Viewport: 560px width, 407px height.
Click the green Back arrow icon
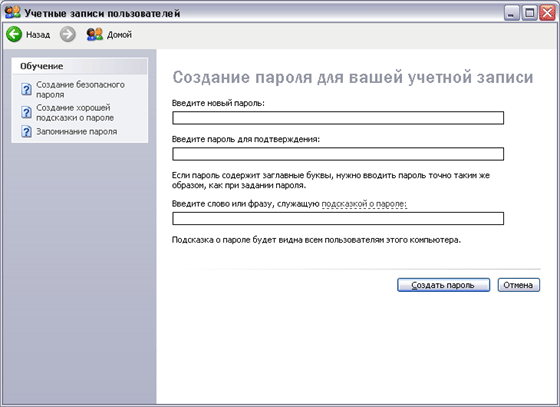coord(14,34)
